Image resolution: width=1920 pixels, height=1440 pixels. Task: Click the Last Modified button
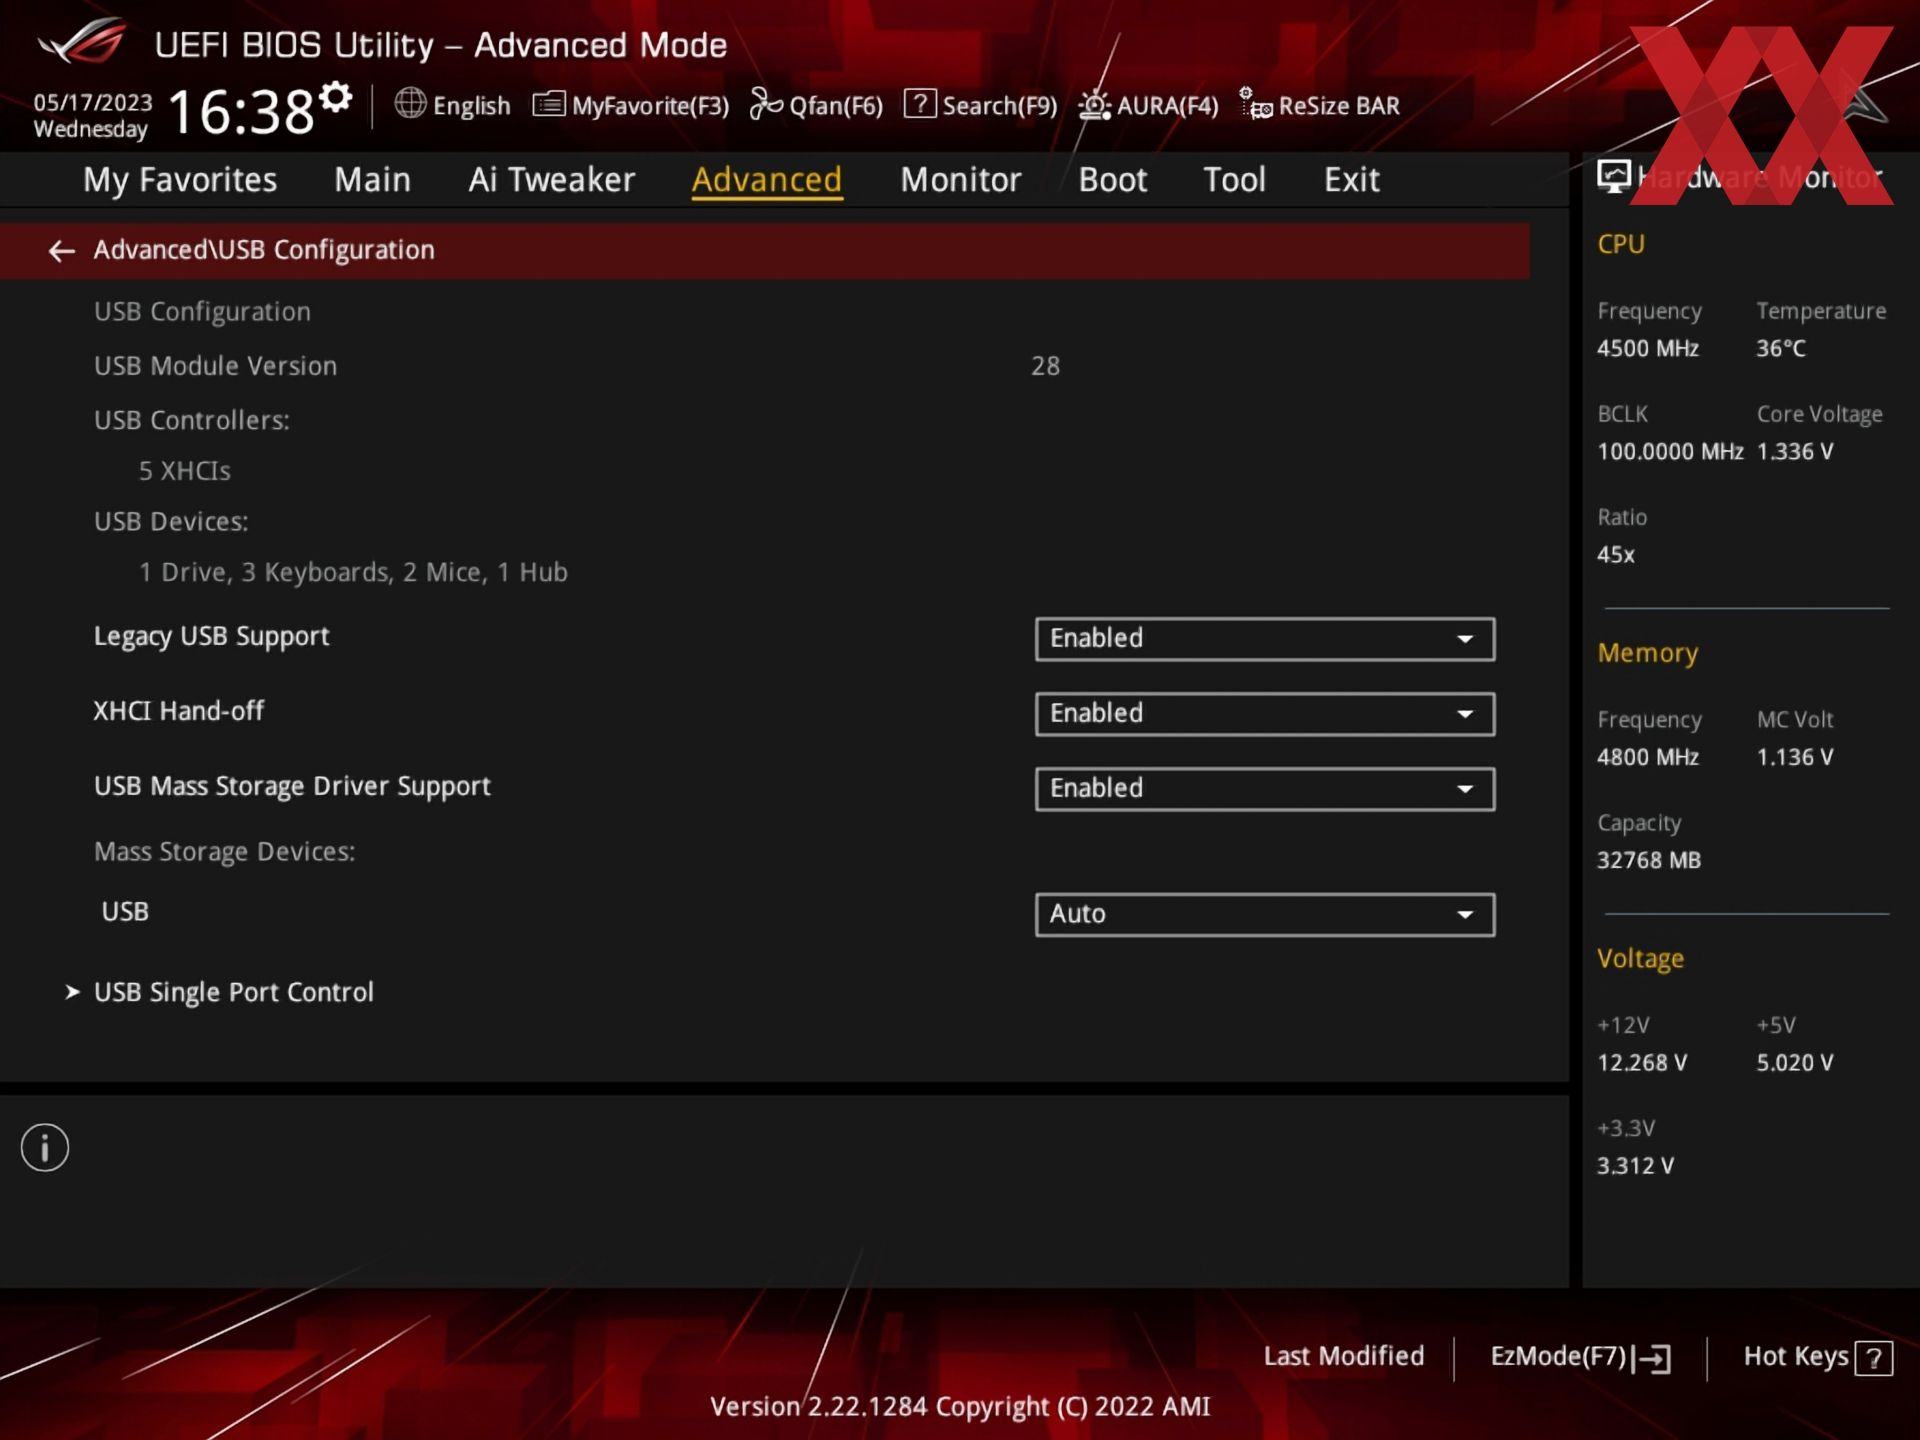pos(1343,1356)
